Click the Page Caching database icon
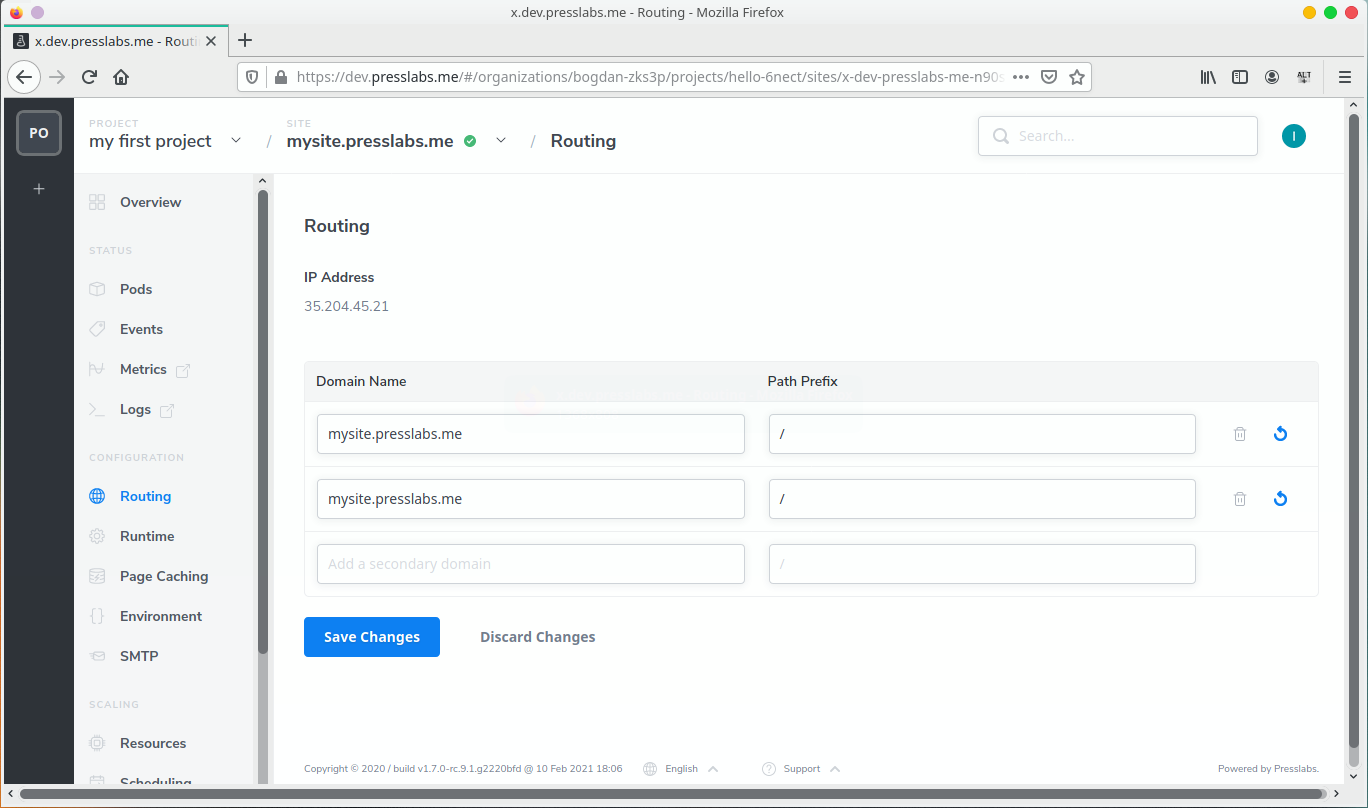Image resolution: width=1368 pixels, height=808 pixels. pos(97,576)
